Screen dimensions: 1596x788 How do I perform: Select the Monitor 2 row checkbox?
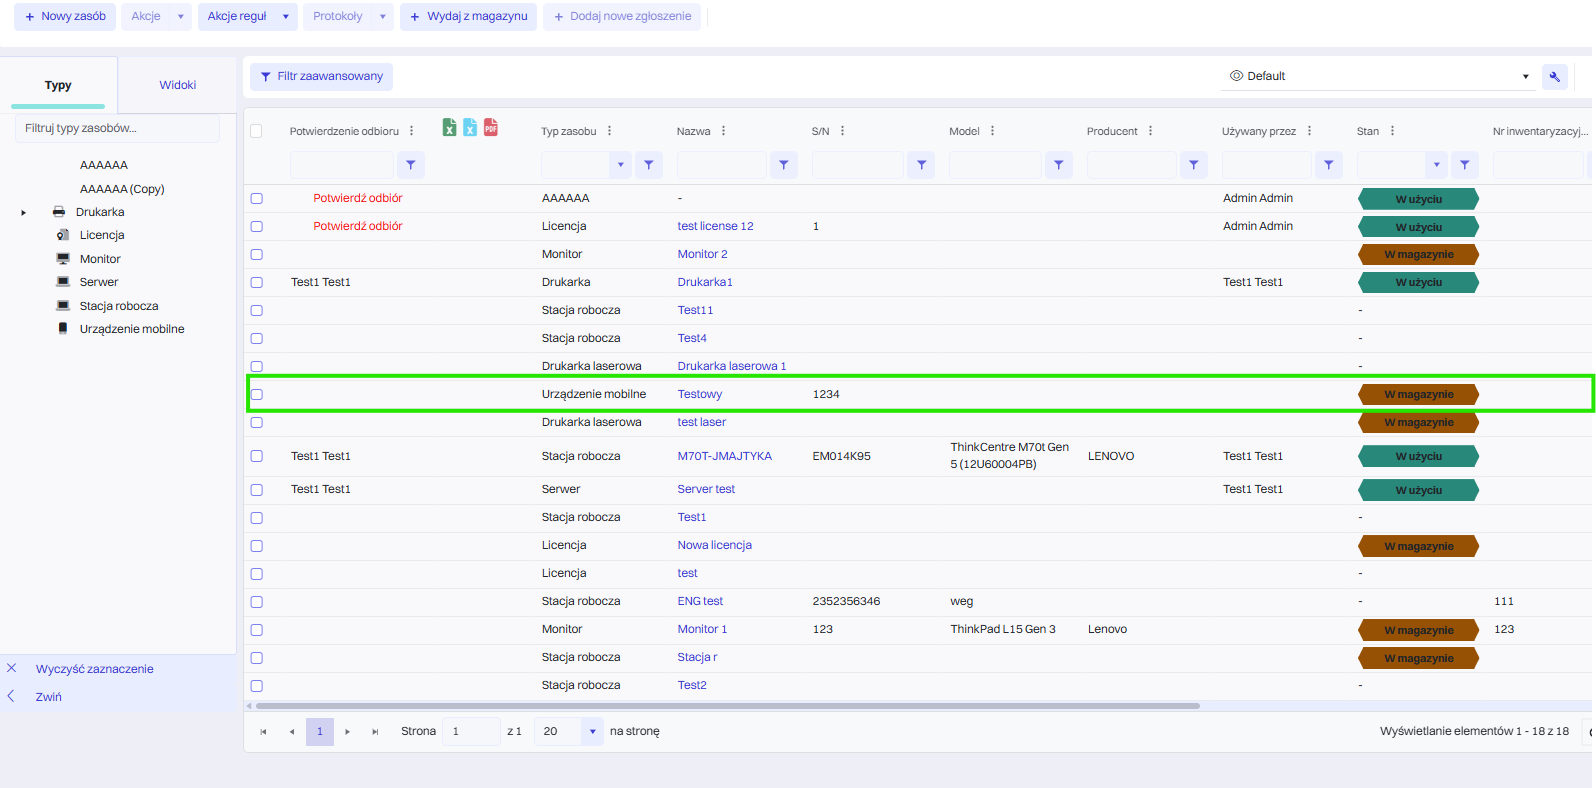[257, 254]
